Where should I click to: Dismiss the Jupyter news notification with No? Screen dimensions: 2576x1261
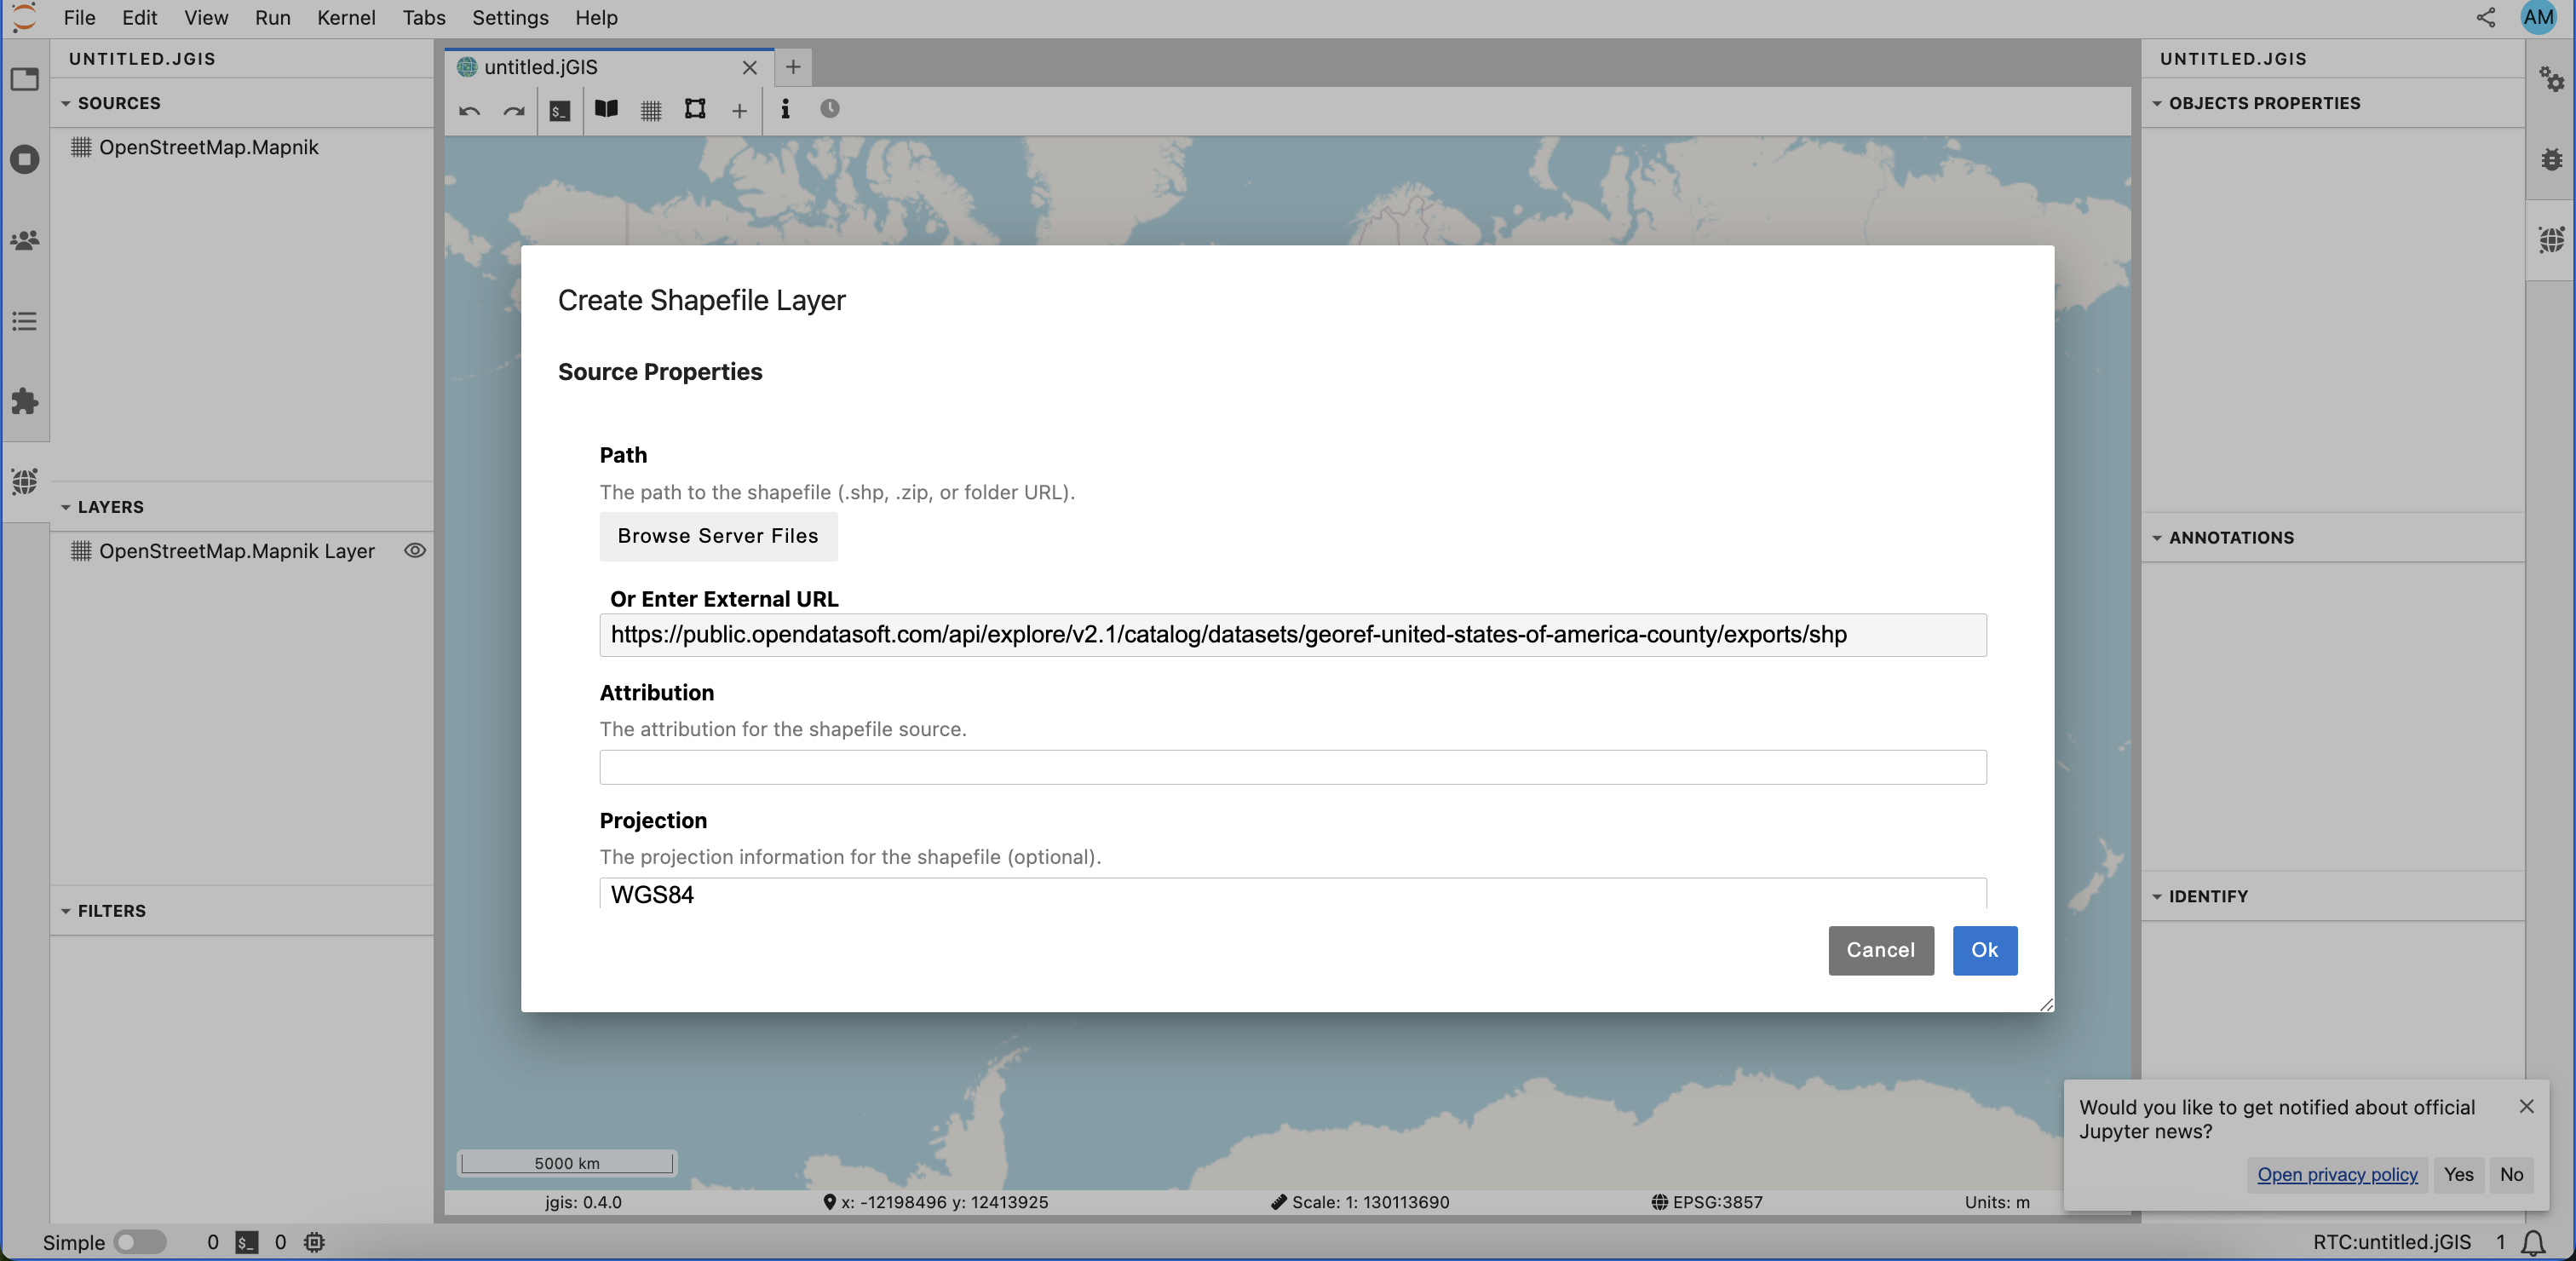(2513, 1175)
